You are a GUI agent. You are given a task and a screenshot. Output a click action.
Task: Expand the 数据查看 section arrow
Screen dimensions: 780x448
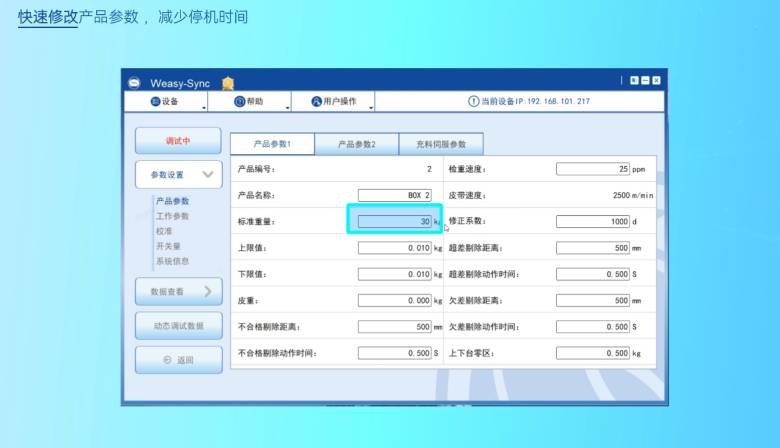208,292
